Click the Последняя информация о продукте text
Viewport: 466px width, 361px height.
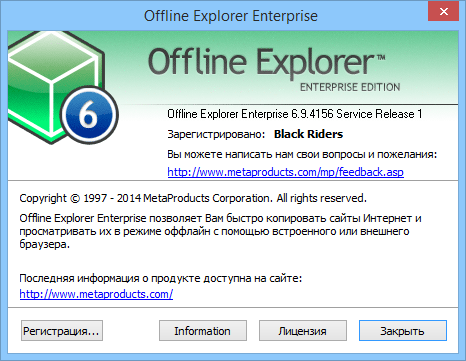coord(161,278)
